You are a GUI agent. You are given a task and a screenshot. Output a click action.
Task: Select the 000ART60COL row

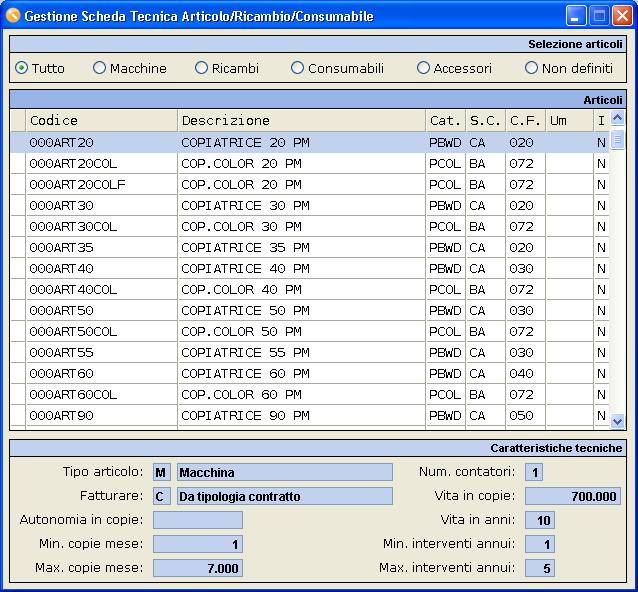click(x=310, y=395)
